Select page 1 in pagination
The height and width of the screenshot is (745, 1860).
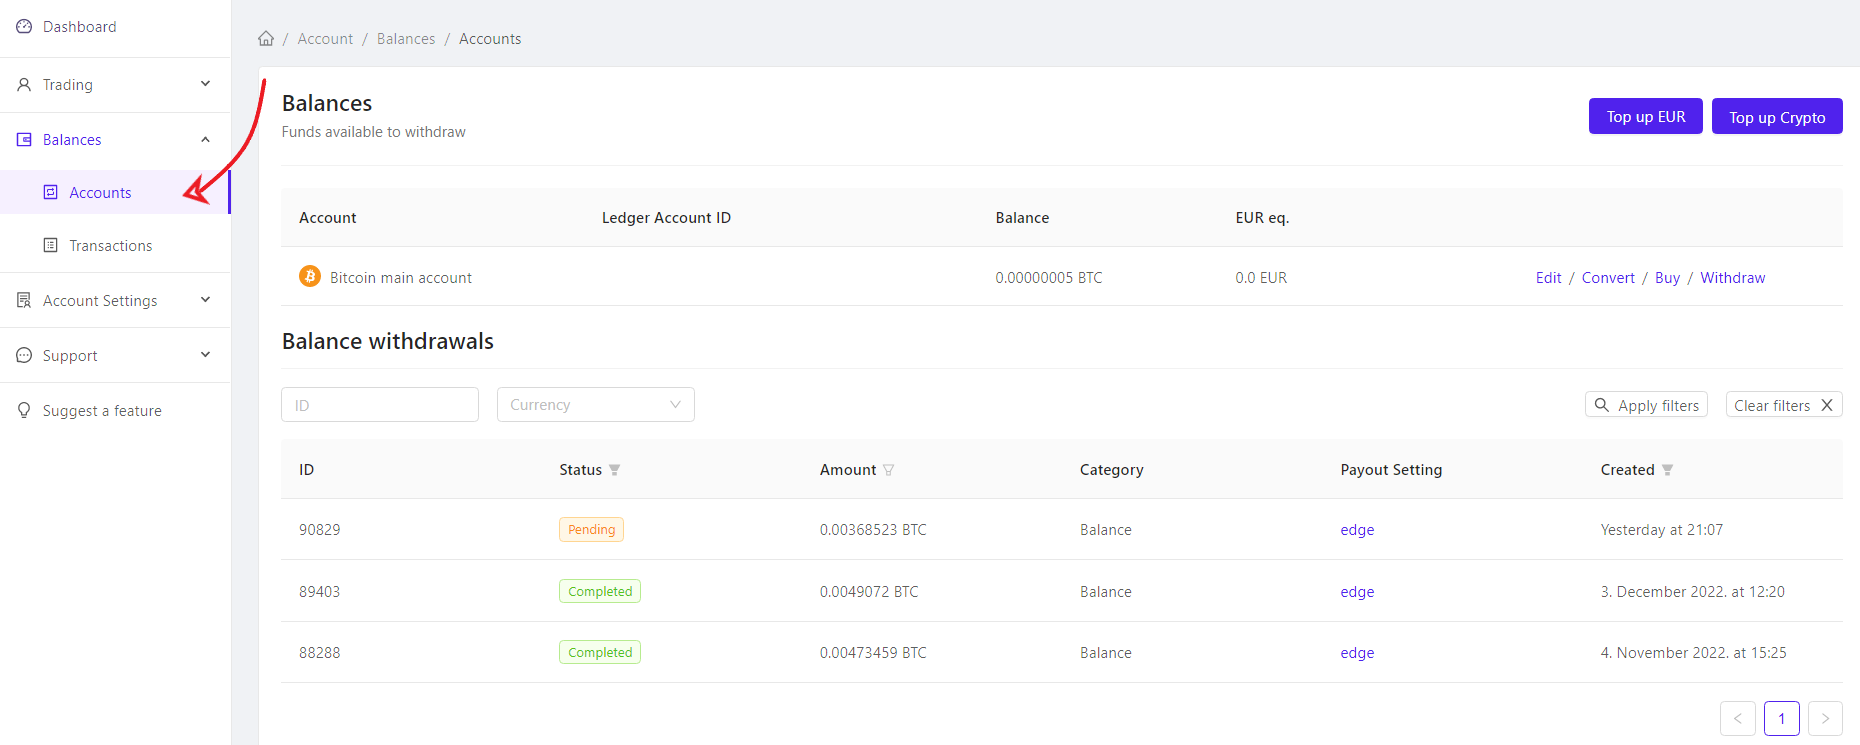(x=1782, y=718)
